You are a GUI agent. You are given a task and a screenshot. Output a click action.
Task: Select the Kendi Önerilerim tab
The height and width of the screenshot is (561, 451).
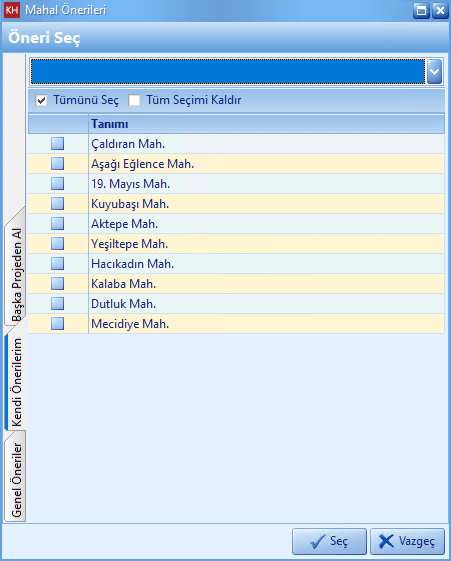[x=16, y=382]
